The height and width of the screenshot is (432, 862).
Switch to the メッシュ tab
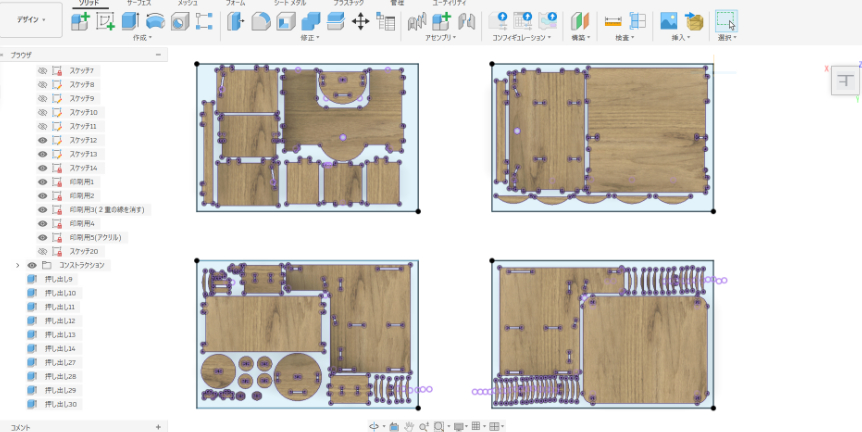click(x=187, y=3)
